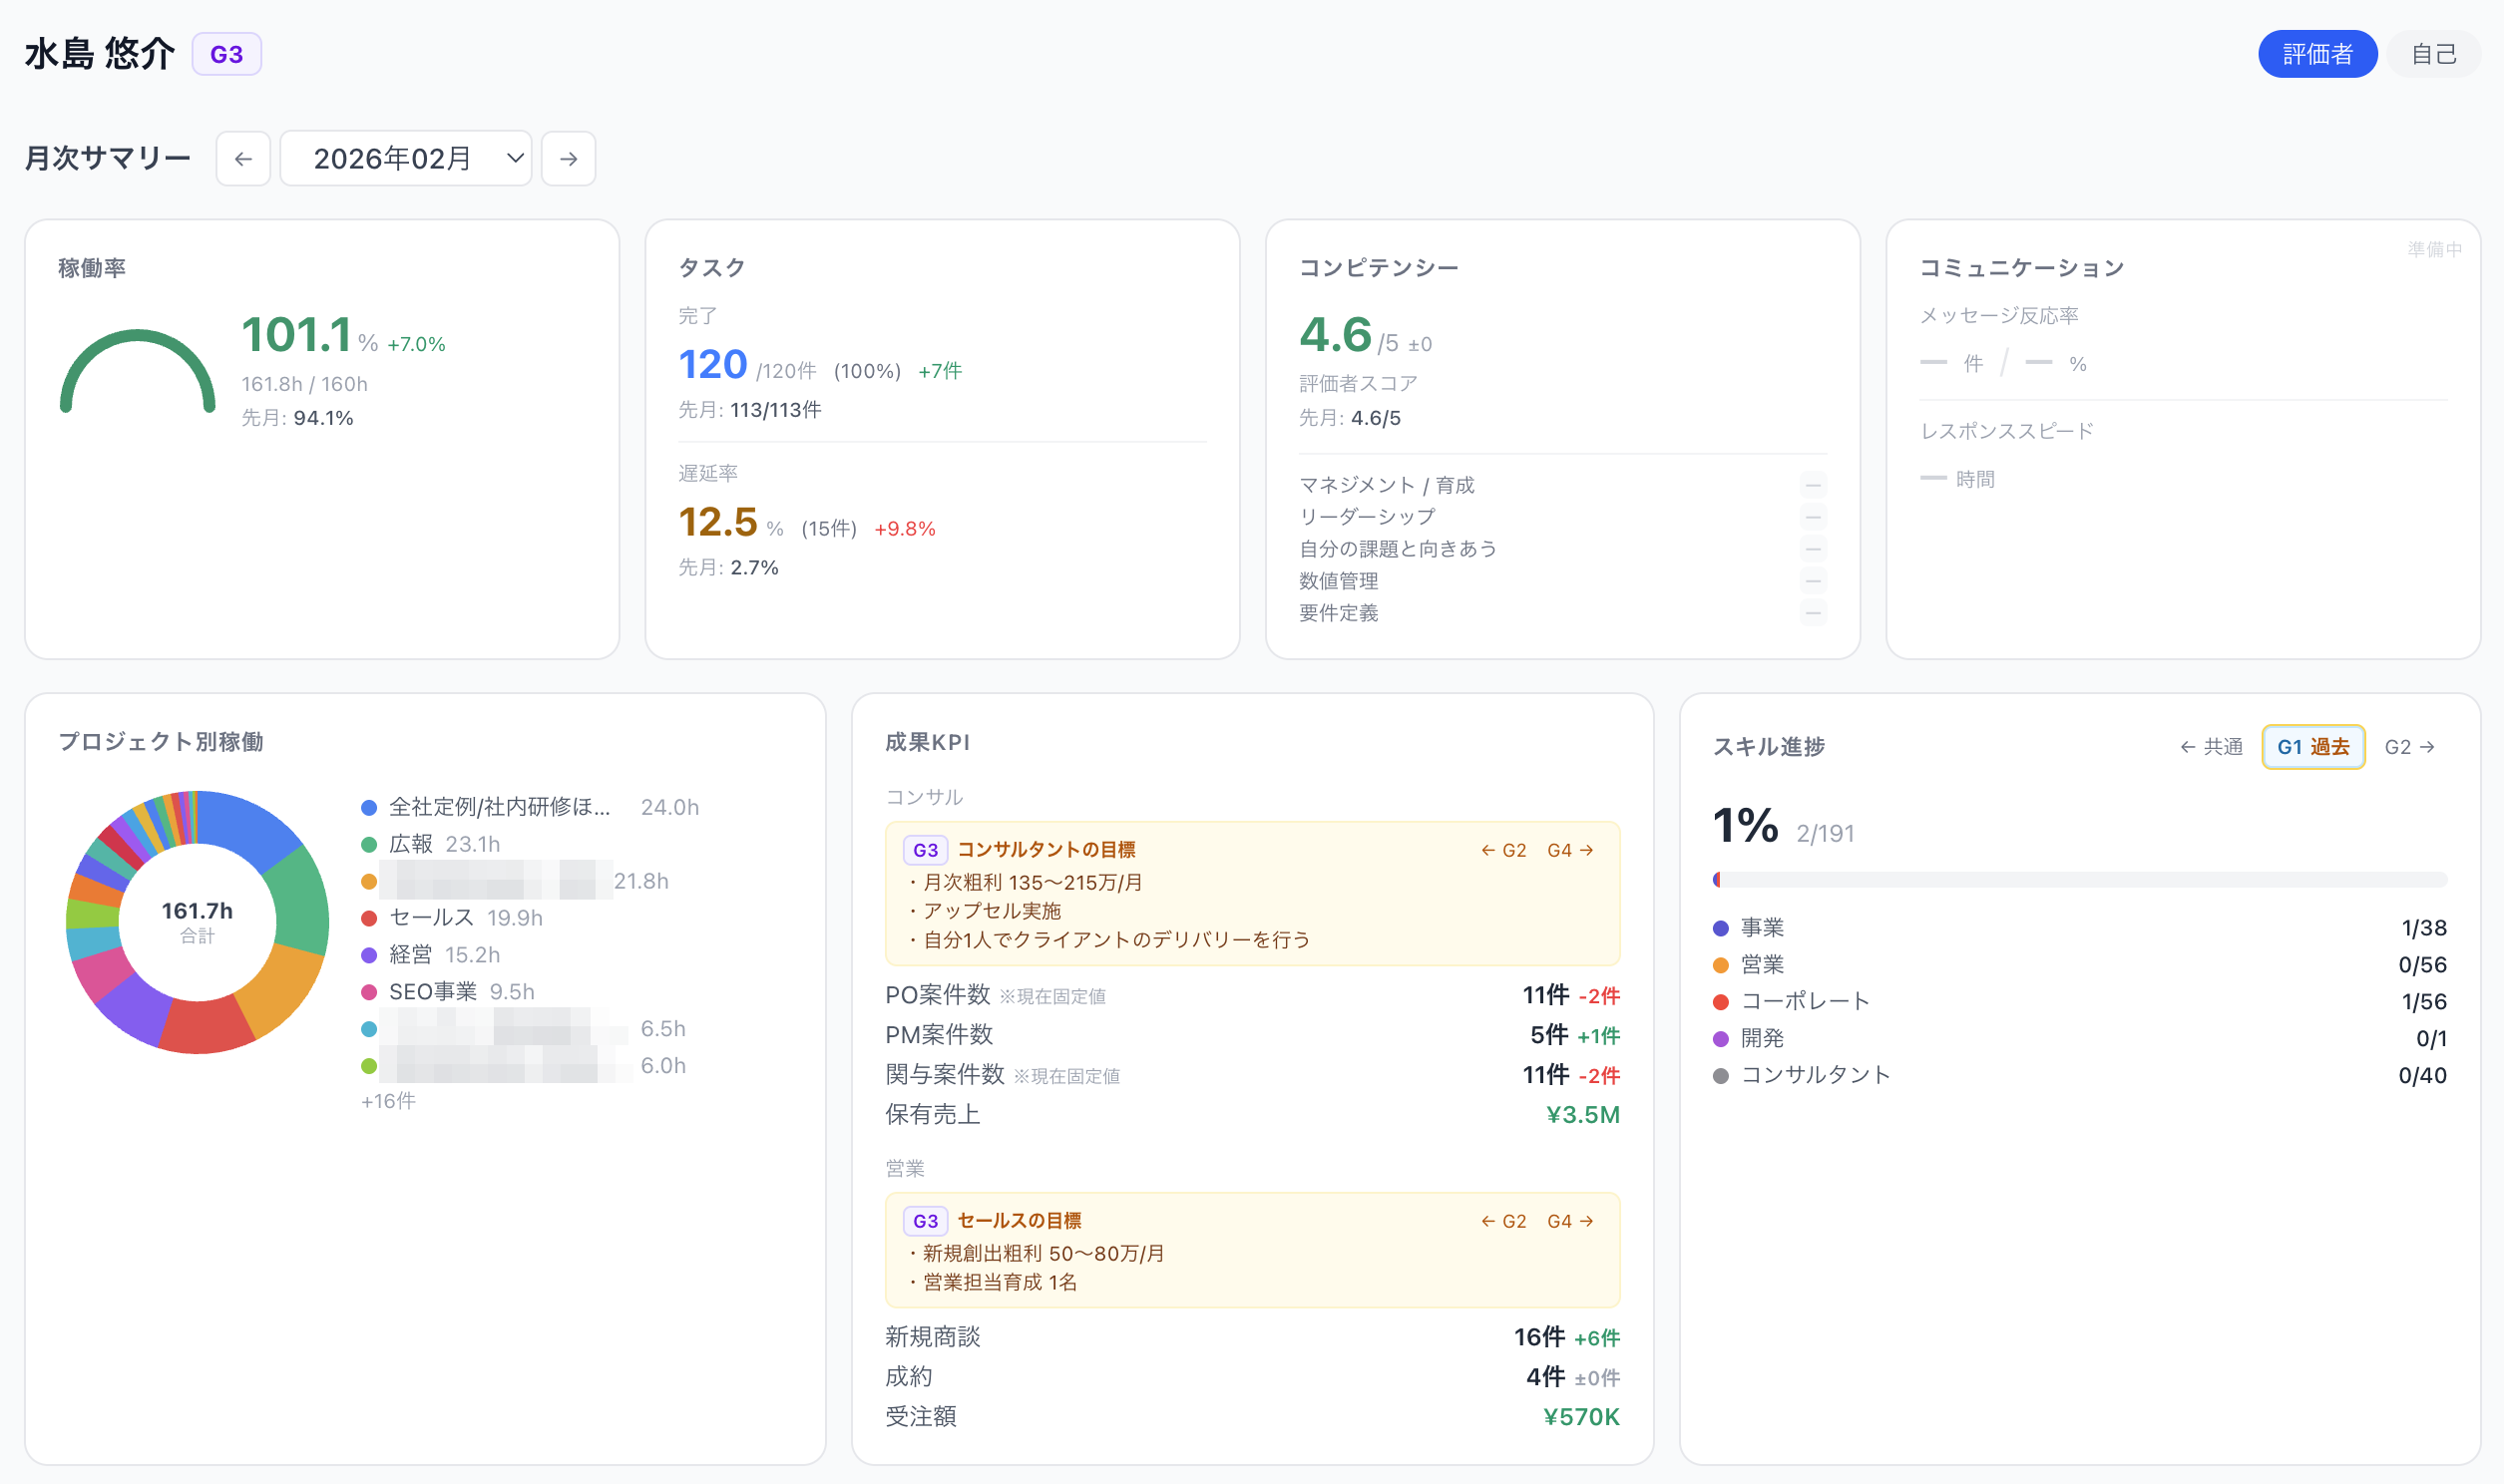Switch to 自己 view
This screenshot has height=1484, width=2504.
click(x=2433, y=54)
